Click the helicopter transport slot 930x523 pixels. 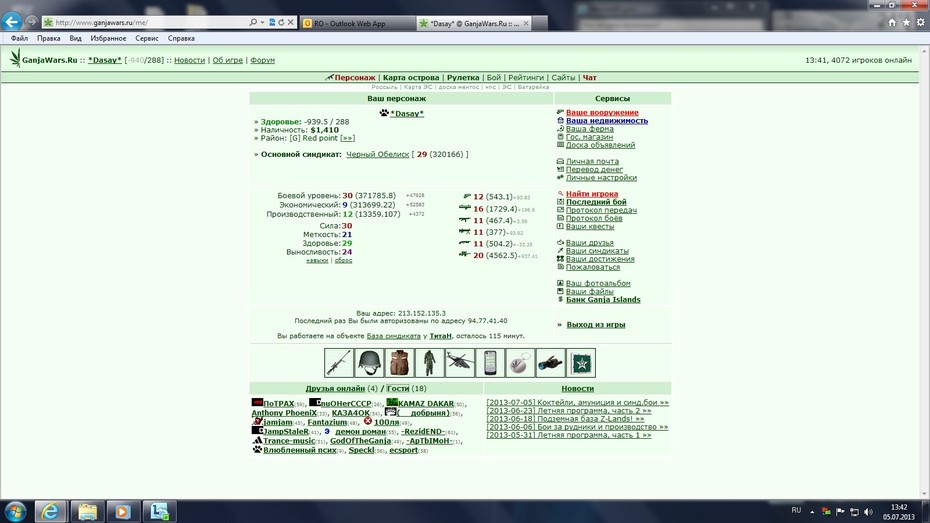[x=460, y=362]
